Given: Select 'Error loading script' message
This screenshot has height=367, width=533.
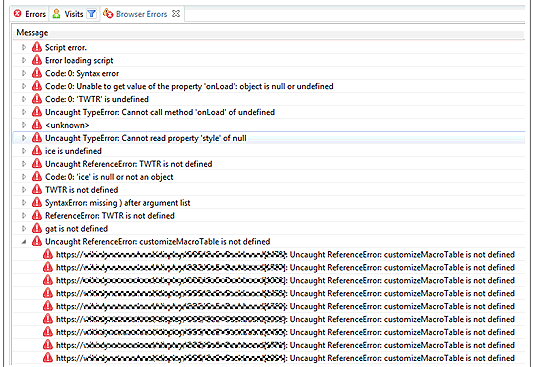Looking at the screenshot, I should [x=79, y=60].
